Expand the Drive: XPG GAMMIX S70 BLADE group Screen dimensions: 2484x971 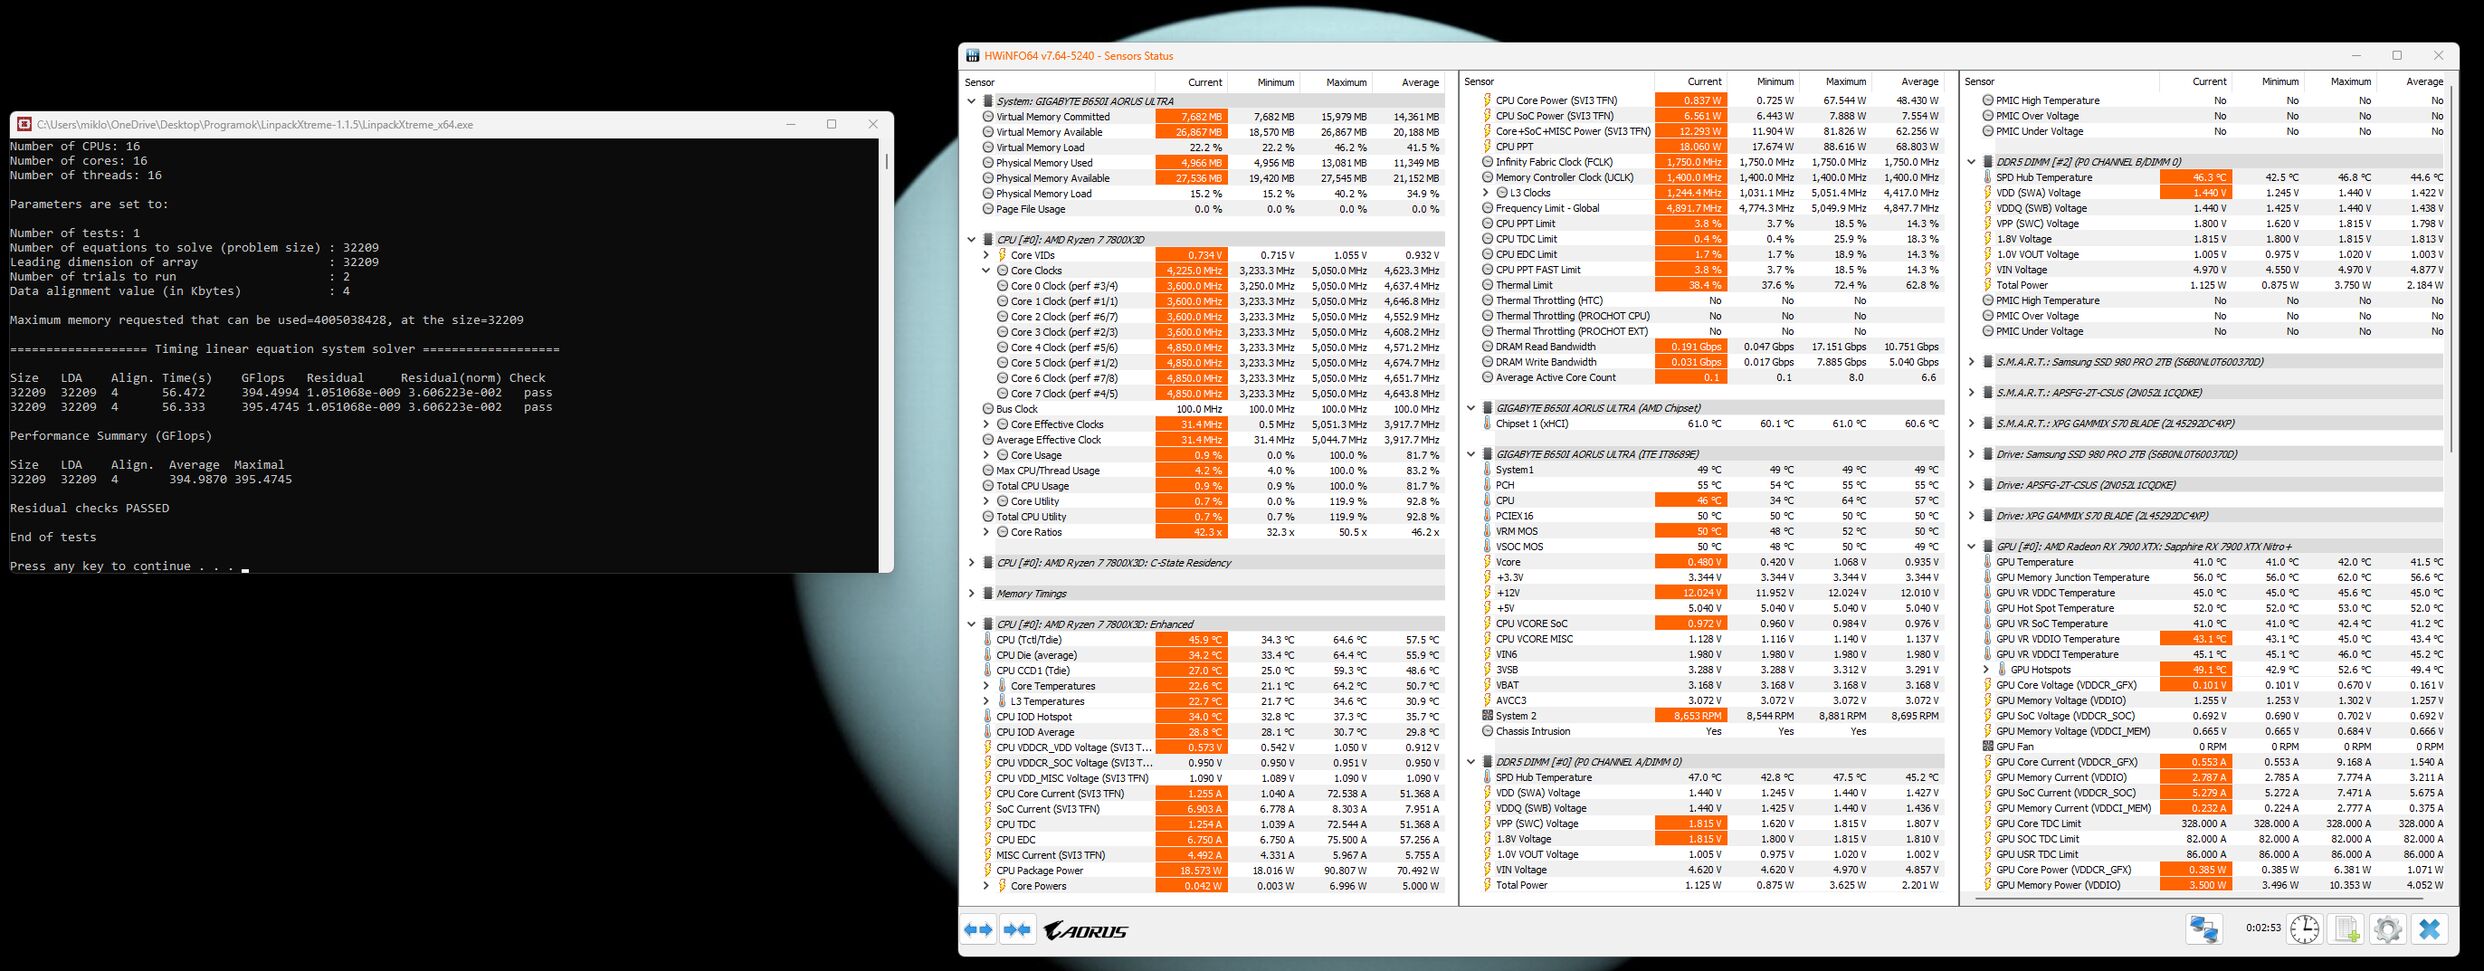(x=1971, y=516)
